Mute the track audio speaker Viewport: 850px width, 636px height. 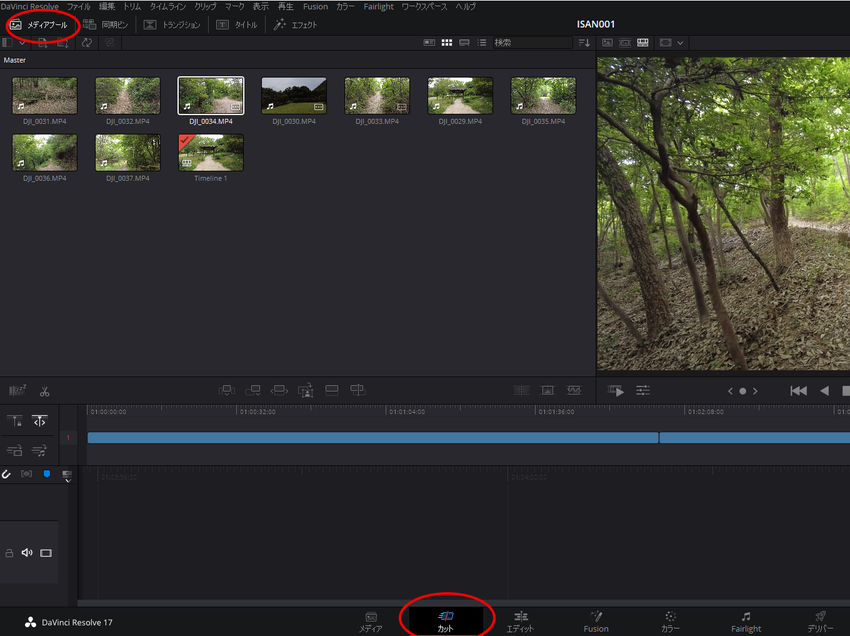(27, 553)
